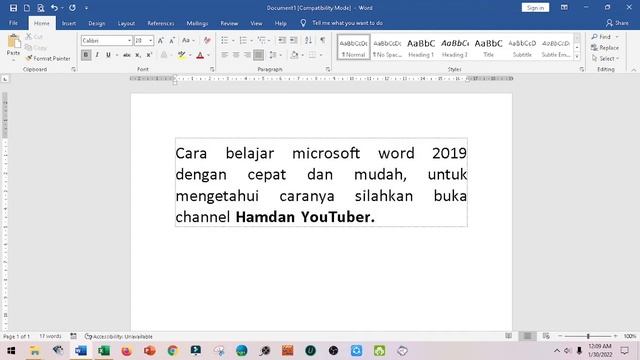640x360 pixels.
Task: Toggle Underline formatting
Action: pyautogui.click(x=108, y=55)
